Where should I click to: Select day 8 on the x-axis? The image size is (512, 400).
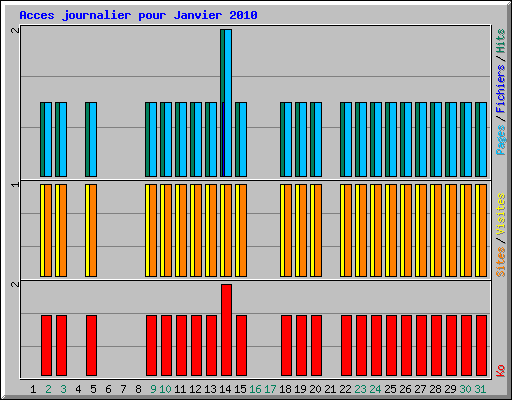(138, 389)
